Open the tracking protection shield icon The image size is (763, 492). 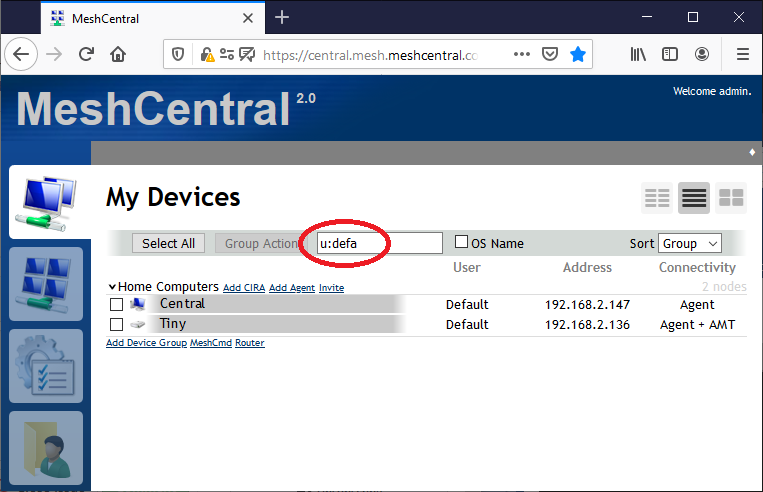pos(178,55)
